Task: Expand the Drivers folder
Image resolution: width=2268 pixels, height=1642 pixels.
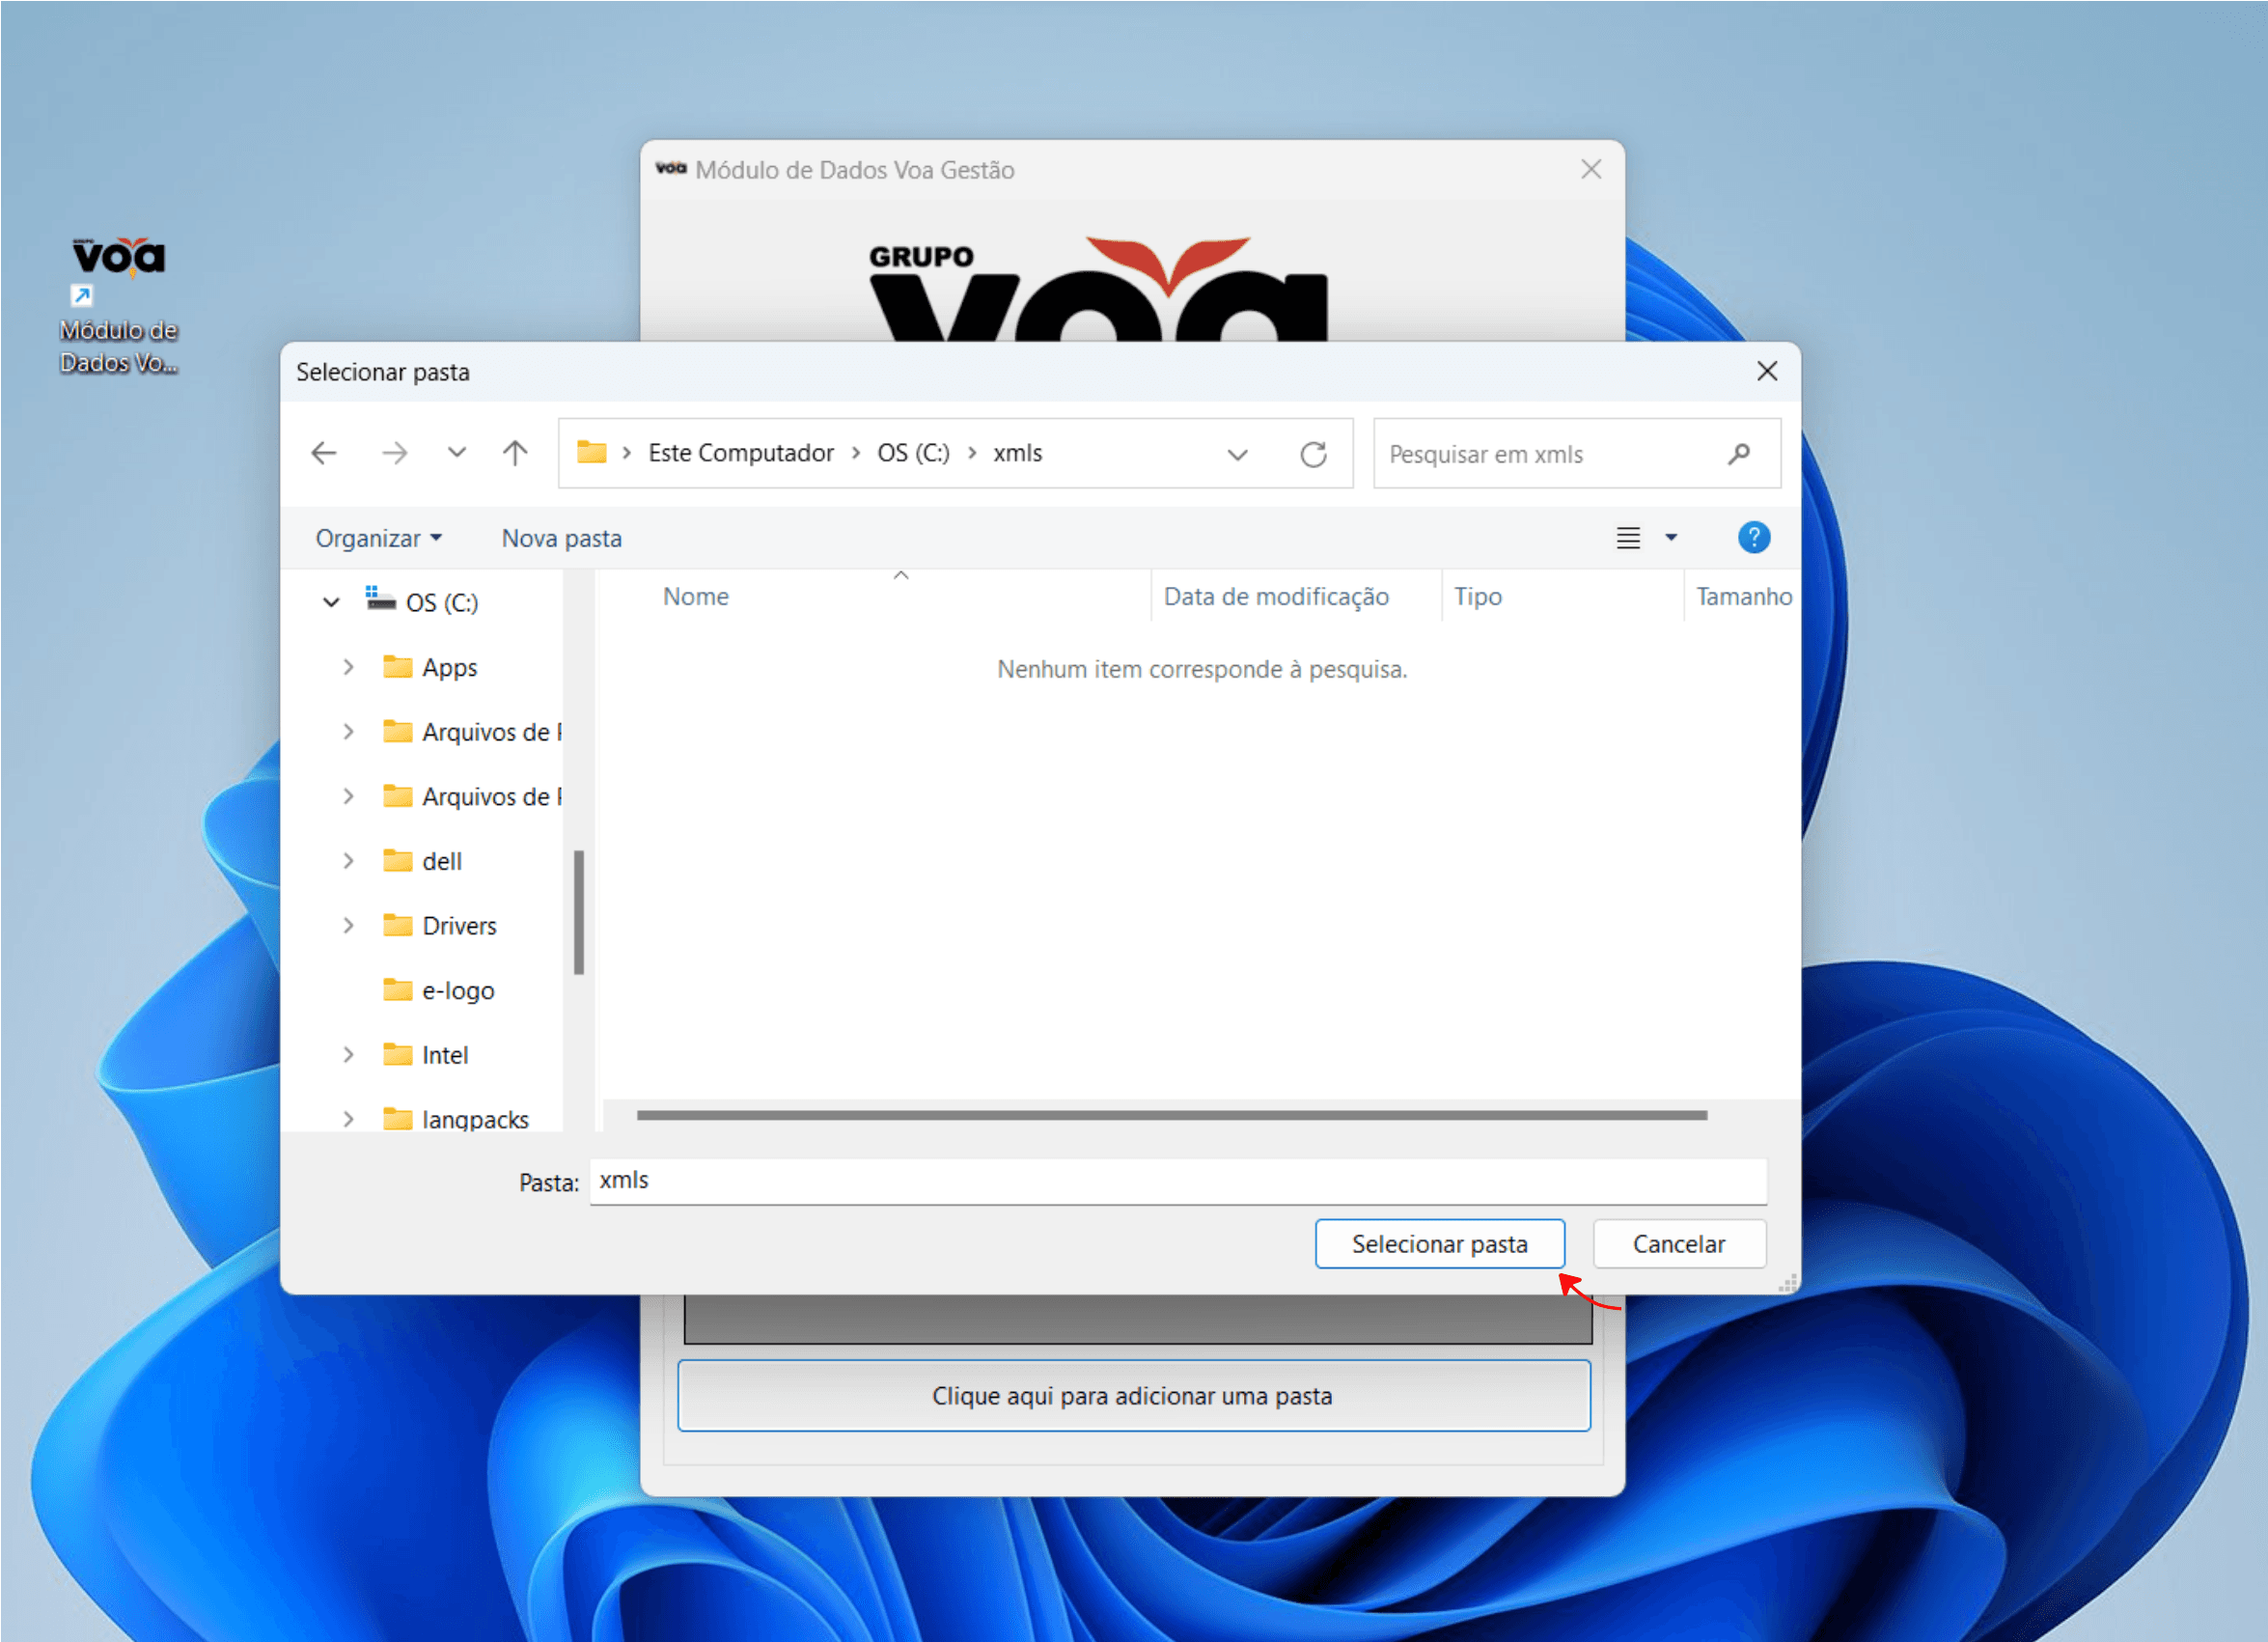Action: [347, 926]
